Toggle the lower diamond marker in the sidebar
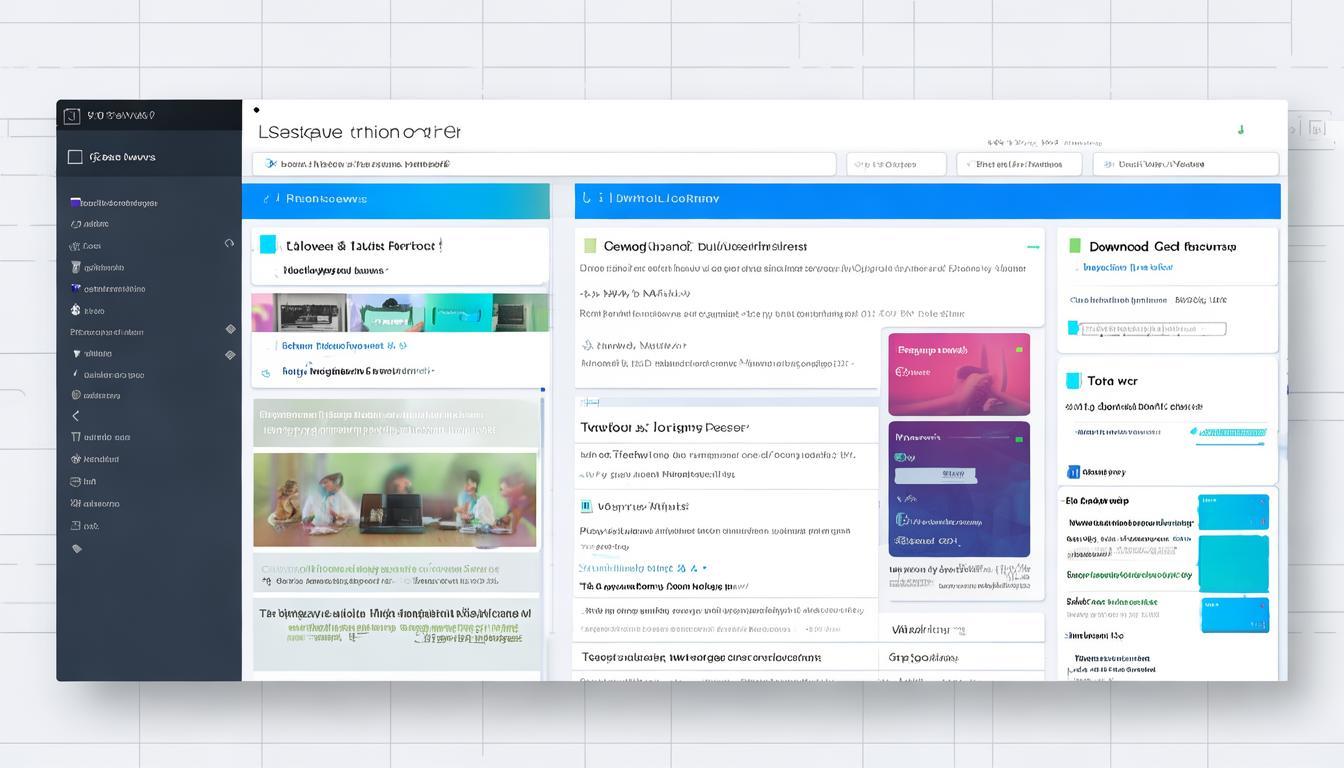The height and width of the screenshot is (768, 1344). [230, 354]
